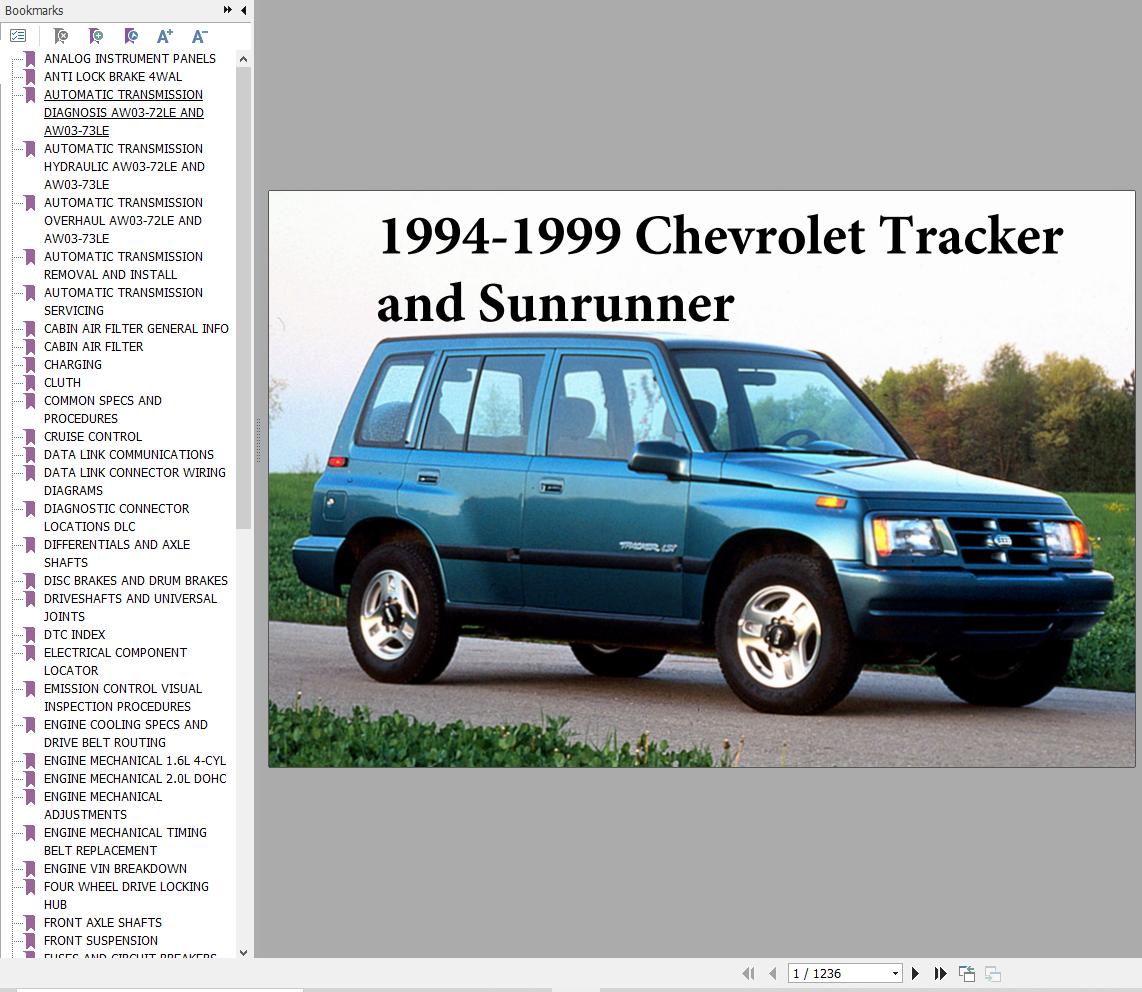
Task: Click icon beside ENGINE VIN BREAKDOWN
Action: (30, 869)
